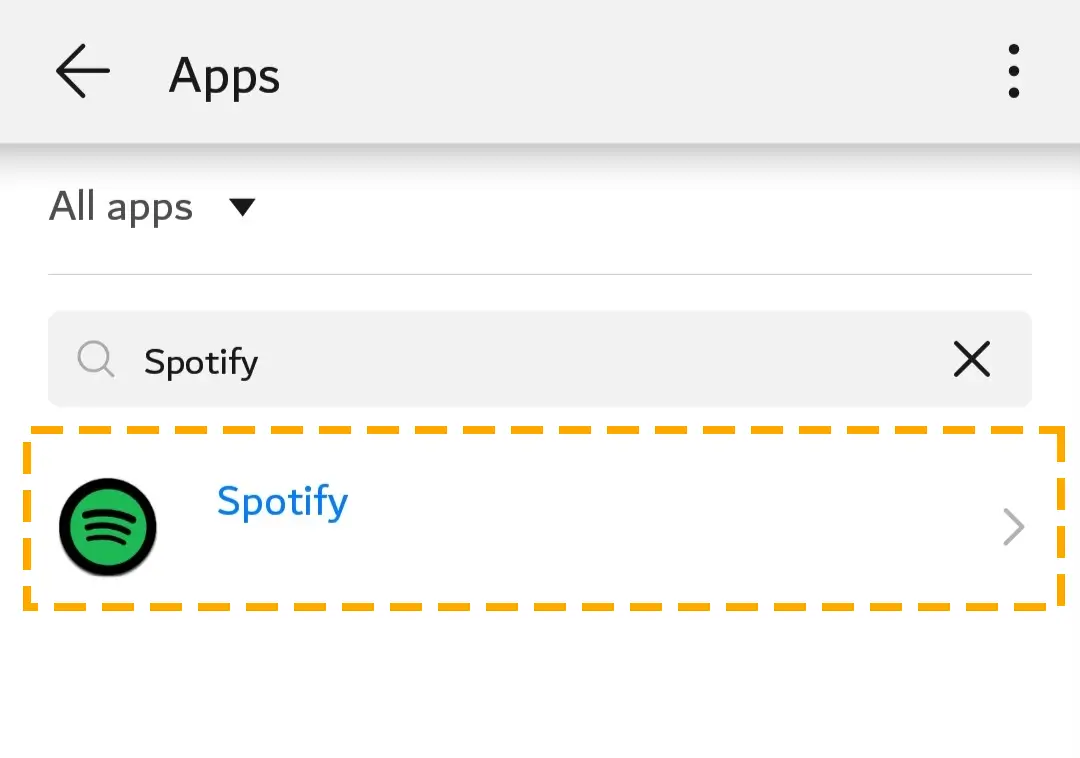Go back using the left arrow

point(83,71)
